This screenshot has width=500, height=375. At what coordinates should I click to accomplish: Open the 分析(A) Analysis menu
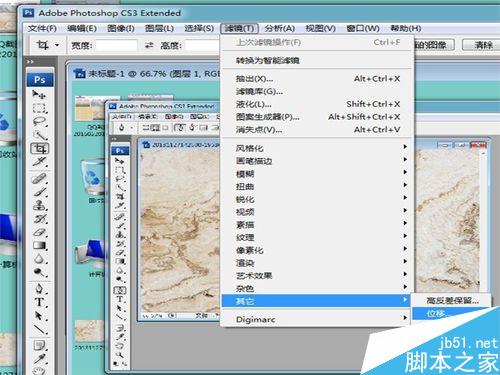[x=280, y=28]
